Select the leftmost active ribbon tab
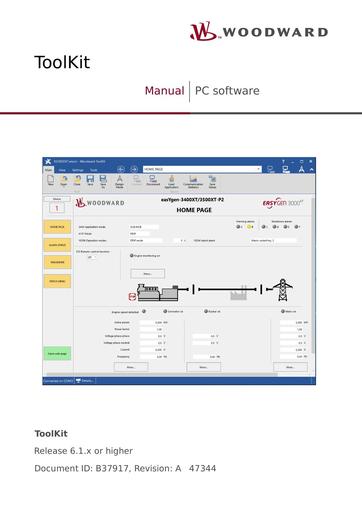Image resolution: width=362 pixels, height=512 pixels. [x=49, y=170]
